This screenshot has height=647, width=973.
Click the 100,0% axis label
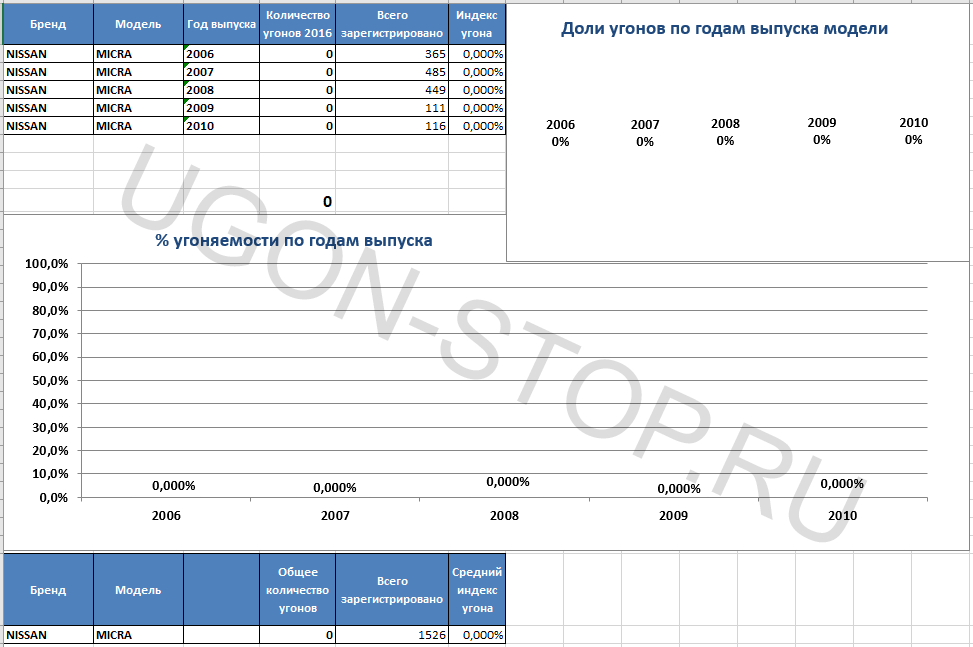pyautogui.click(x=47, y=264)
